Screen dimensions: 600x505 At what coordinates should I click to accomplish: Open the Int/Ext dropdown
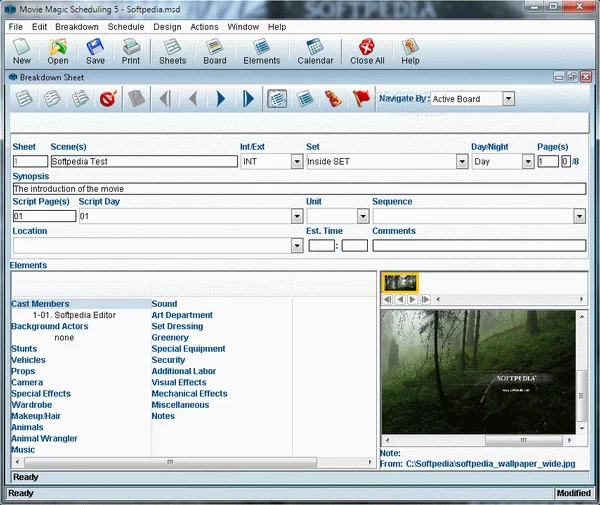point(297,161)
